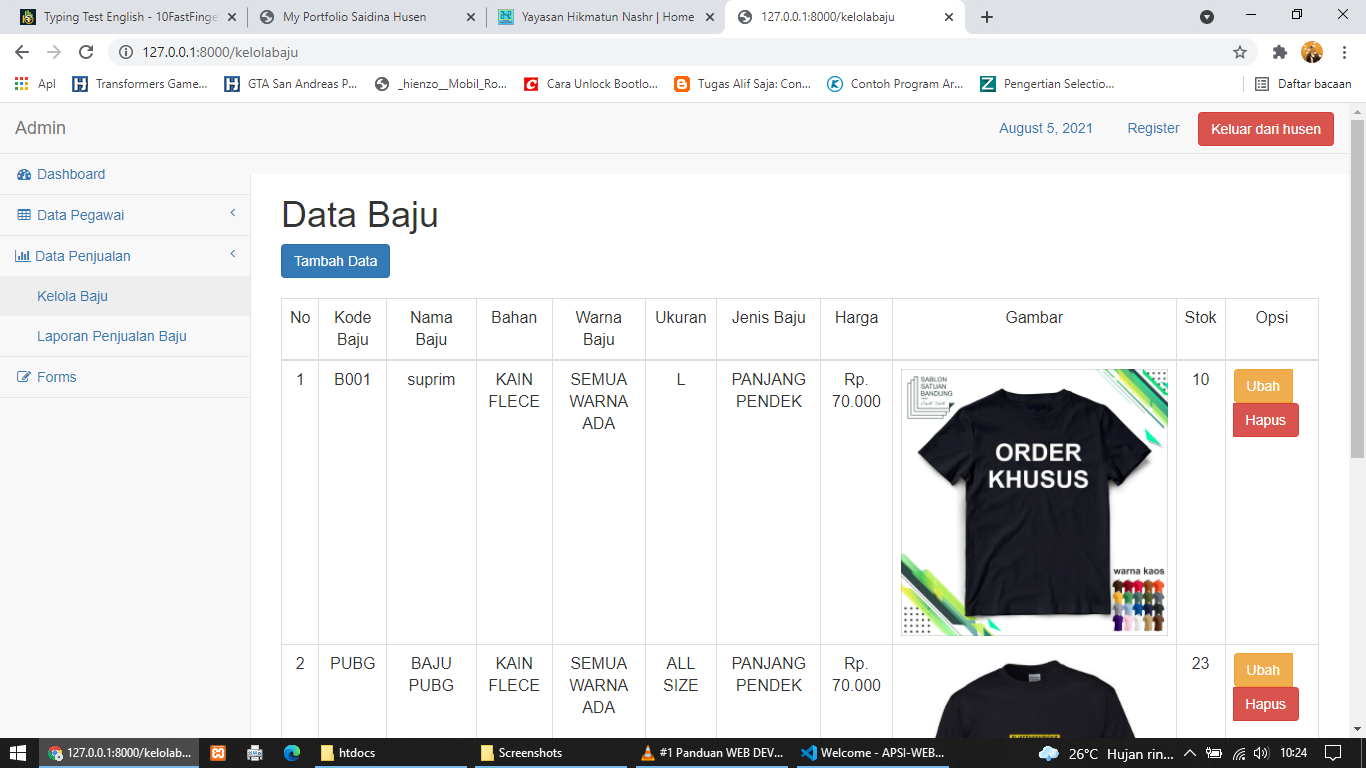This screenshot has height=768, width=1366.
Task: Open the Dashboard sidebar item
Action: (x=70, y=174)
